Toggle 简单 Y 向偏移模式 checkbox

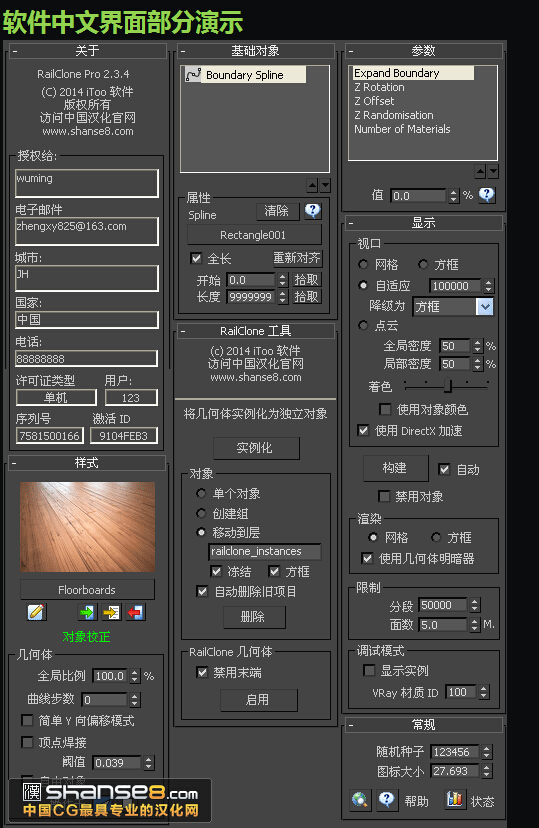(x=27, y=720)
